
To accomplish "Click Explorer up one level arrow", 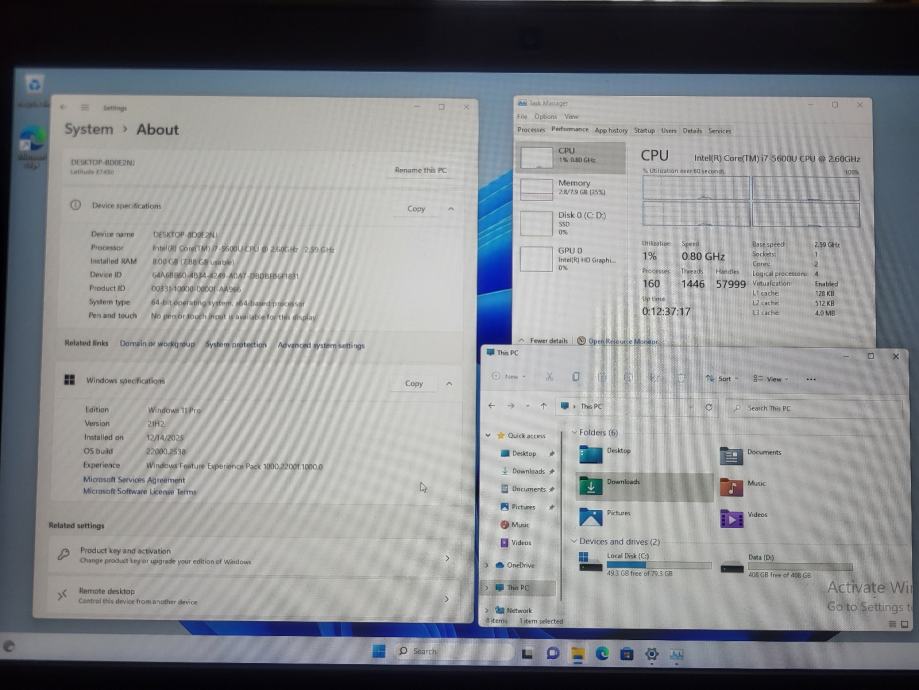I will point(543,406).
